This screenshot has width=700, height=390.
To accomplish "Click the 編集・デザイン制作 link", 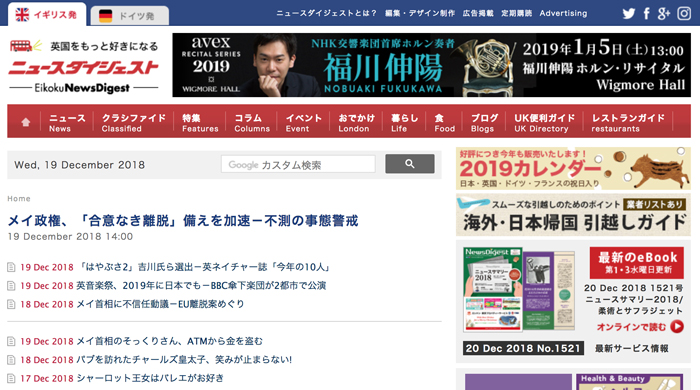I will pyautogui.click(x=420, y=13).
